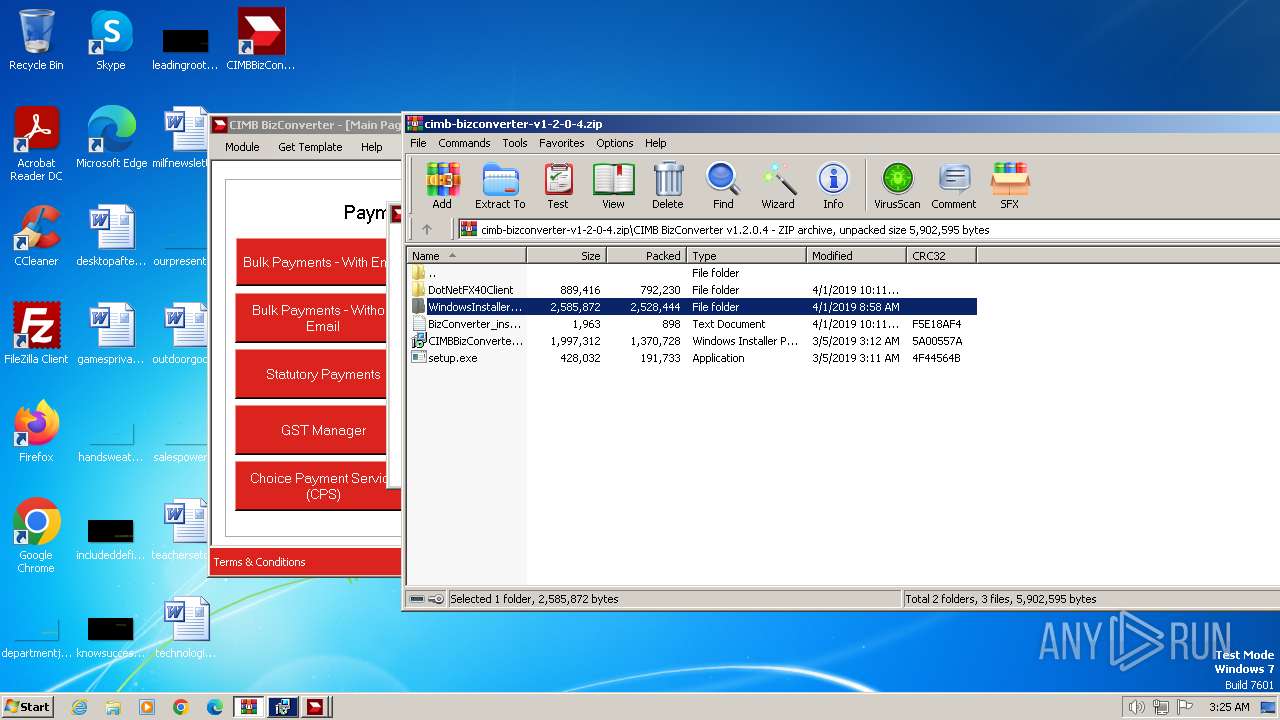
Task: Click the Info toolbar icon
Action: pos(833,186)
